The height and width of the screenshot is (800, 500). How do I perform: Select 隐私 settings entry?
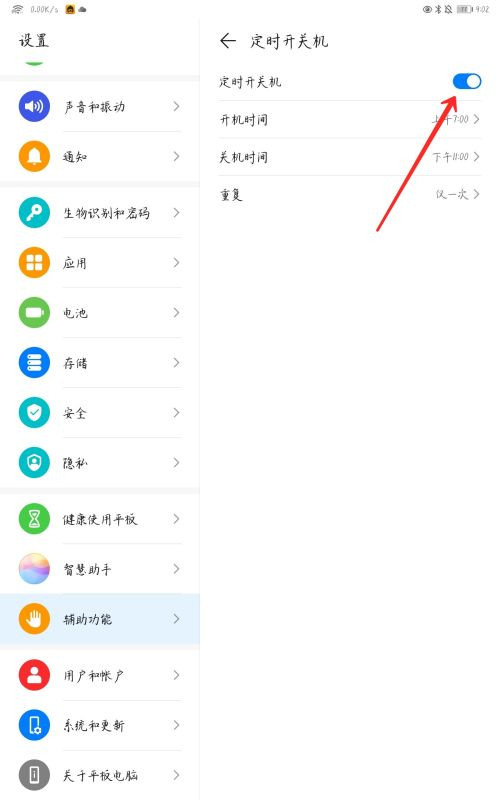click(100, 462)
